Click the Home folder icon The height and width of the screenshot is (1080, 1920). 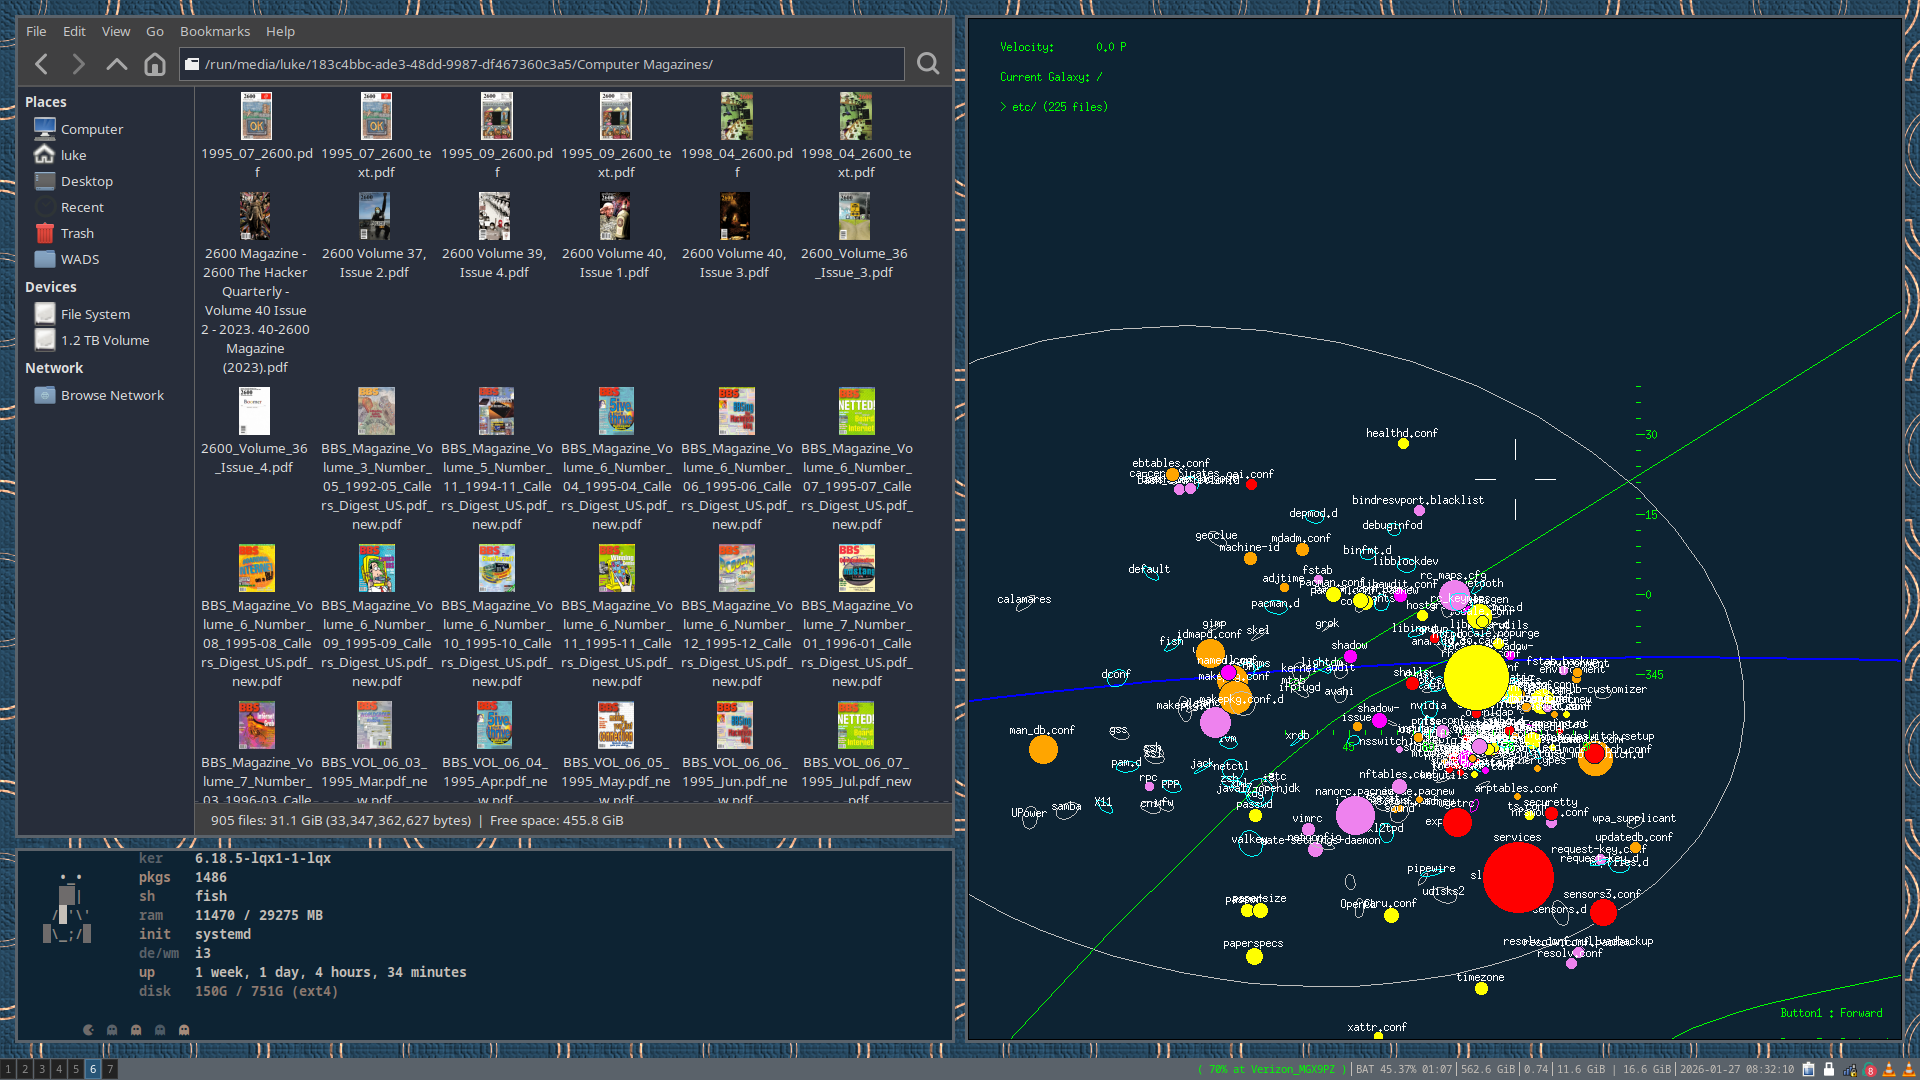154,64
